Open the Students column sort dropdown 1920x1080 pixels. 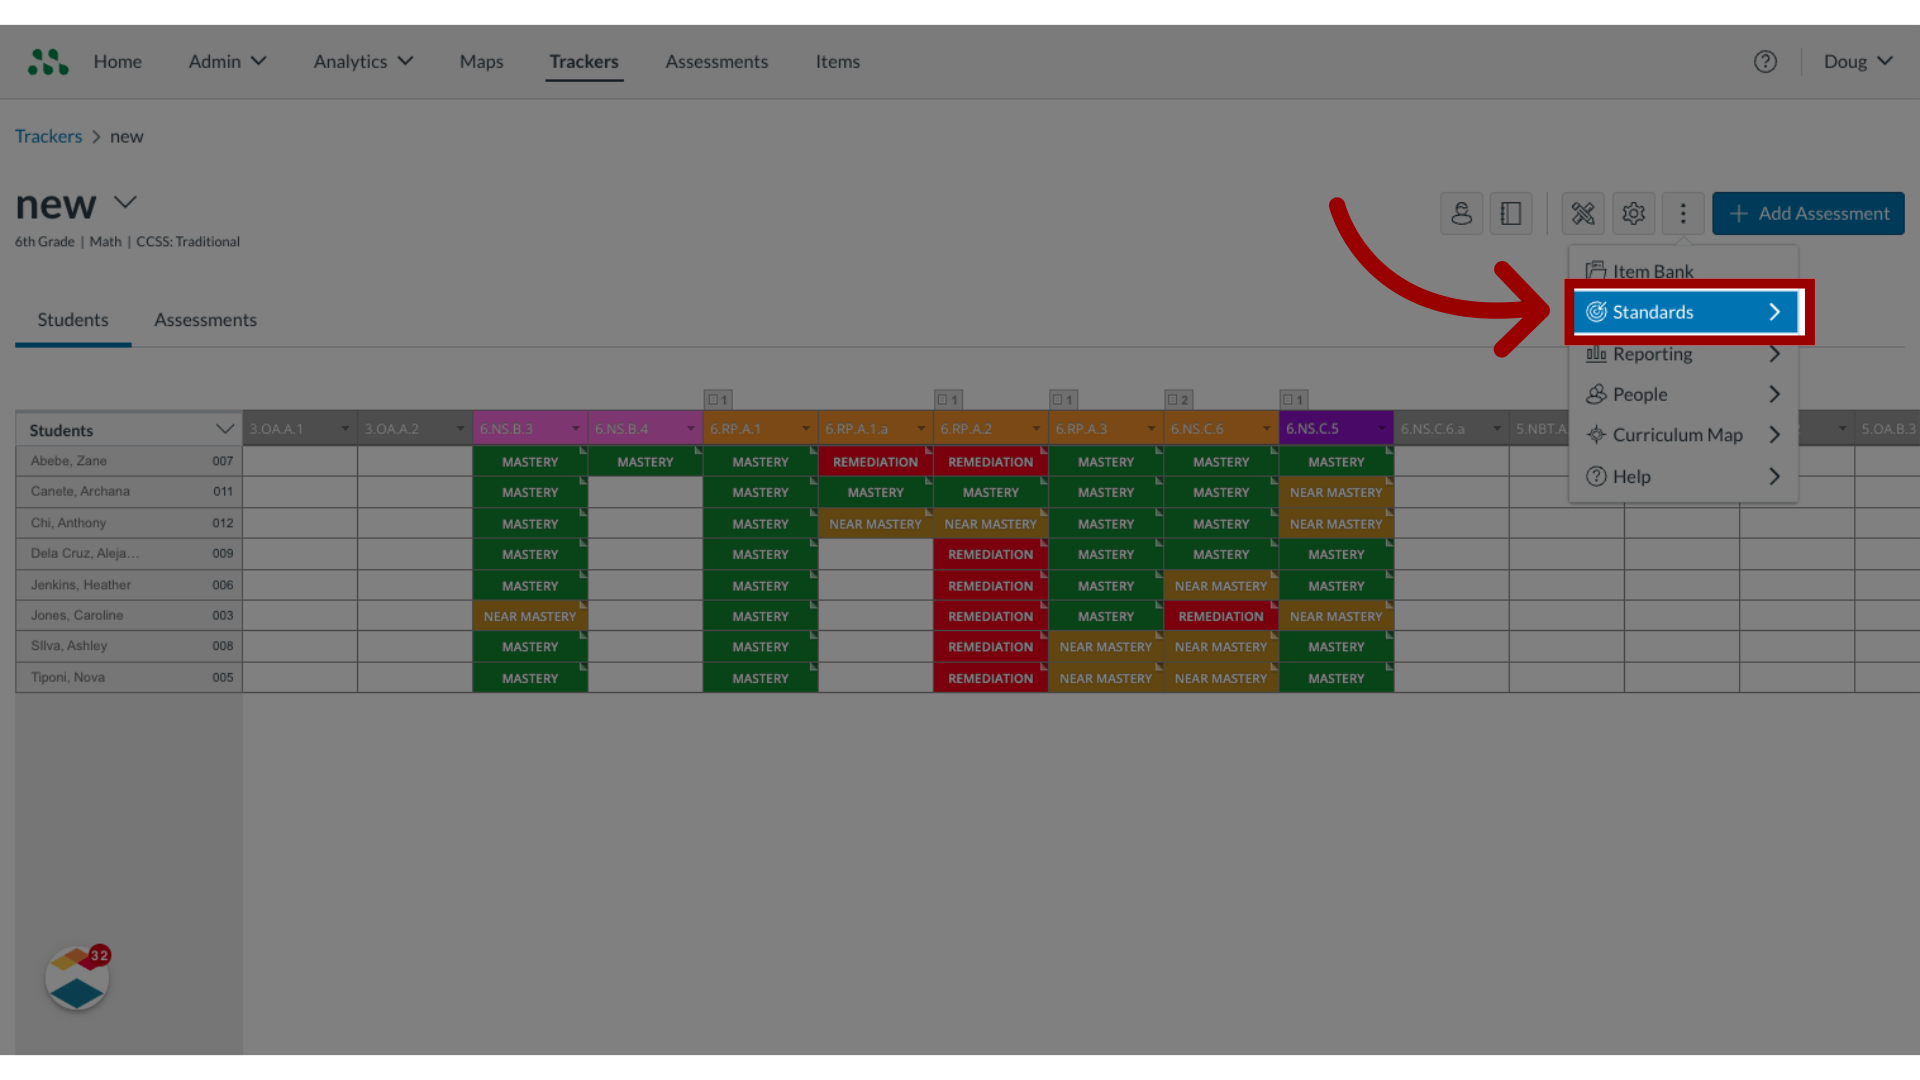click(x=224, y=429)
